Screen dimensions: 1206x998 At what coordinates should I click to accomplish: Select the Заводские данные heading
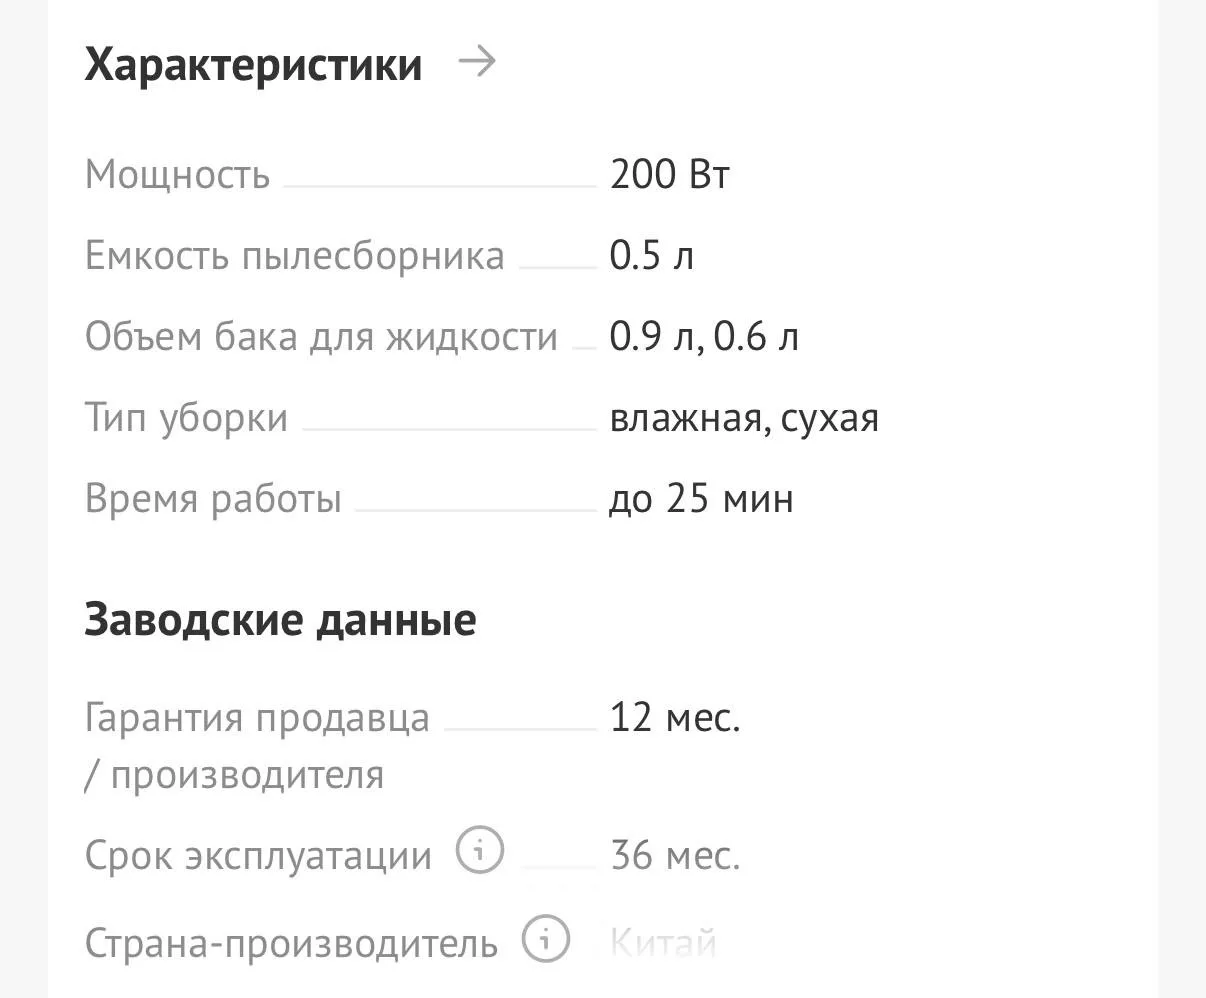280,620
